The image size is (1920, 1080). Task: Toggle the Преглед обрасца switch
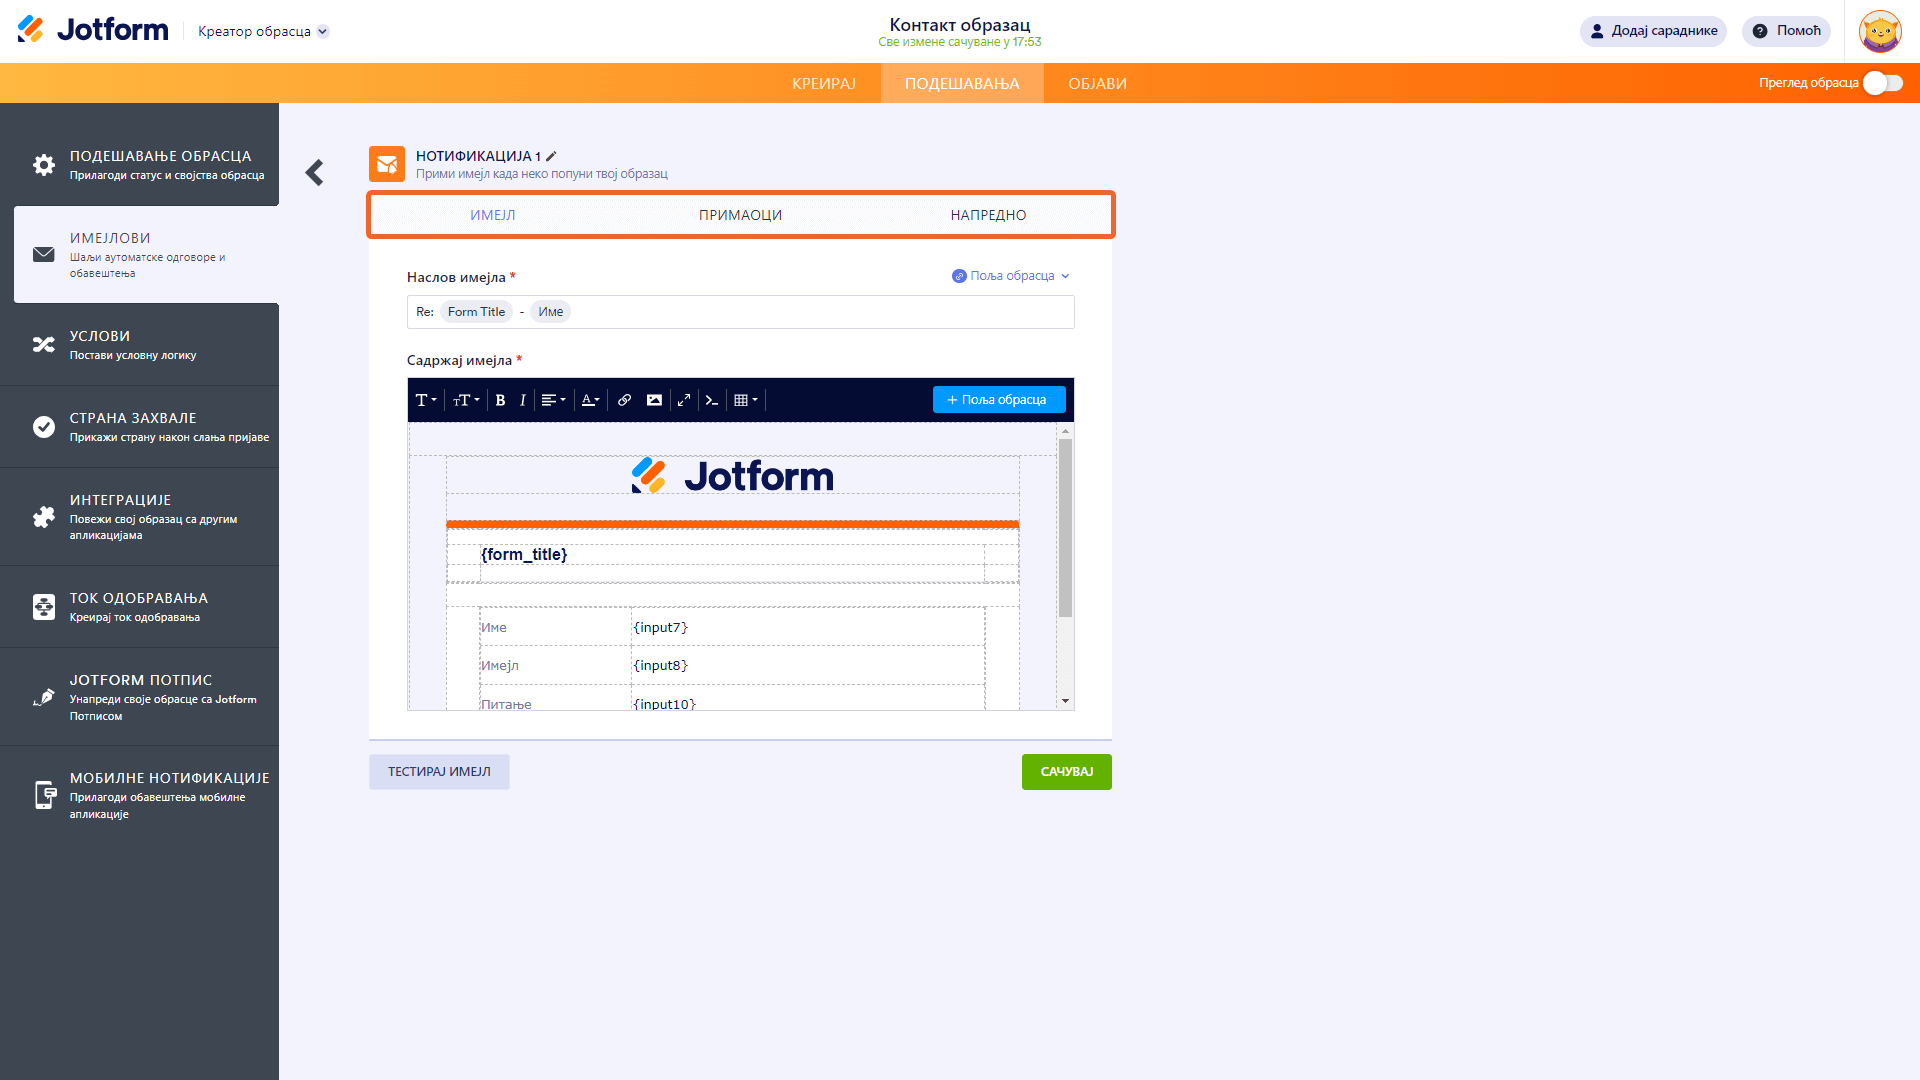click(x=1882, y=83)
